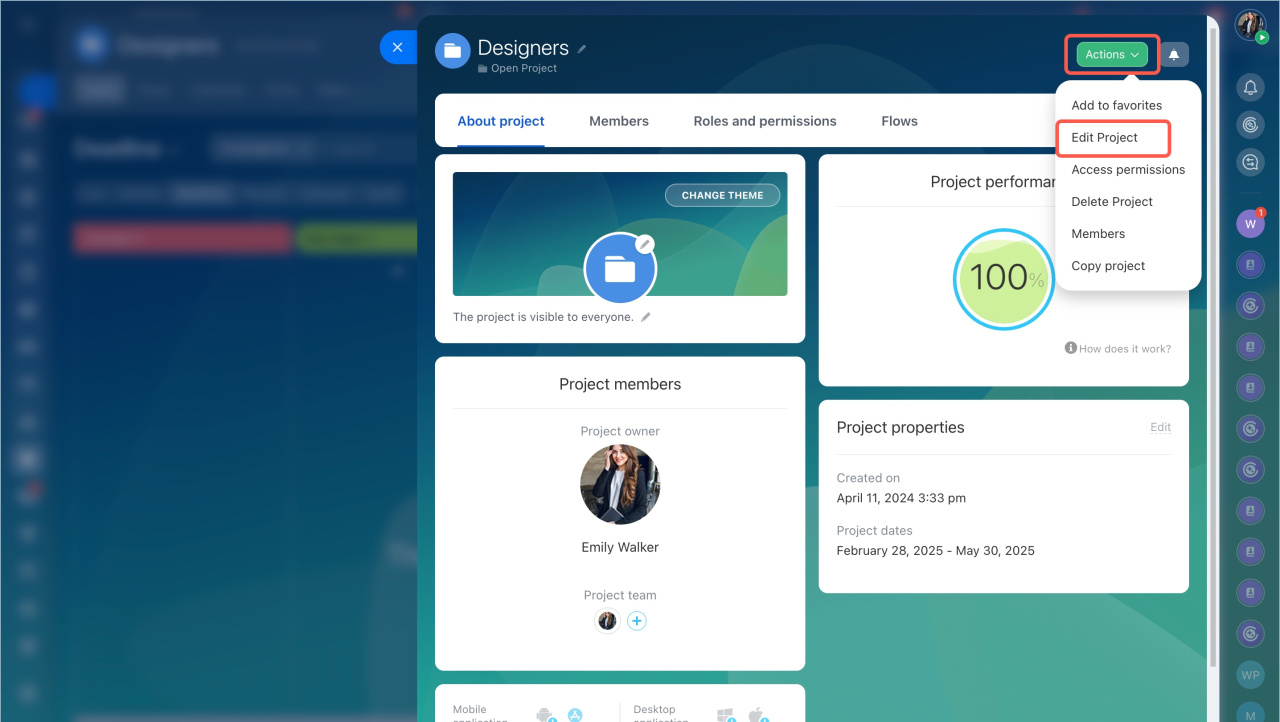Click Emily Walker's project owner photo

tap(620, 485)
